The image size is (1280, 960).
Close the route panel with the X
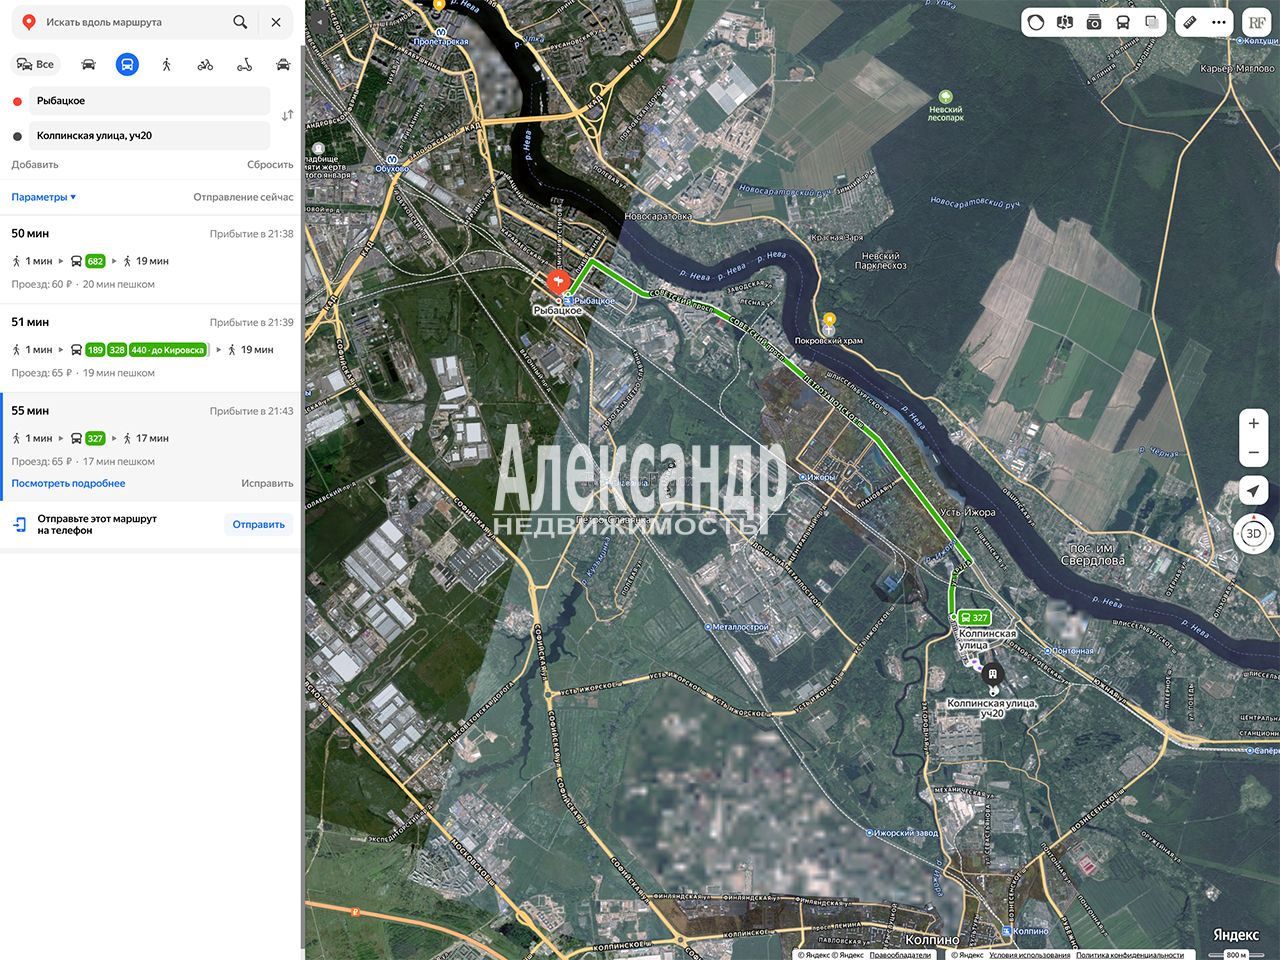[276, 21]
